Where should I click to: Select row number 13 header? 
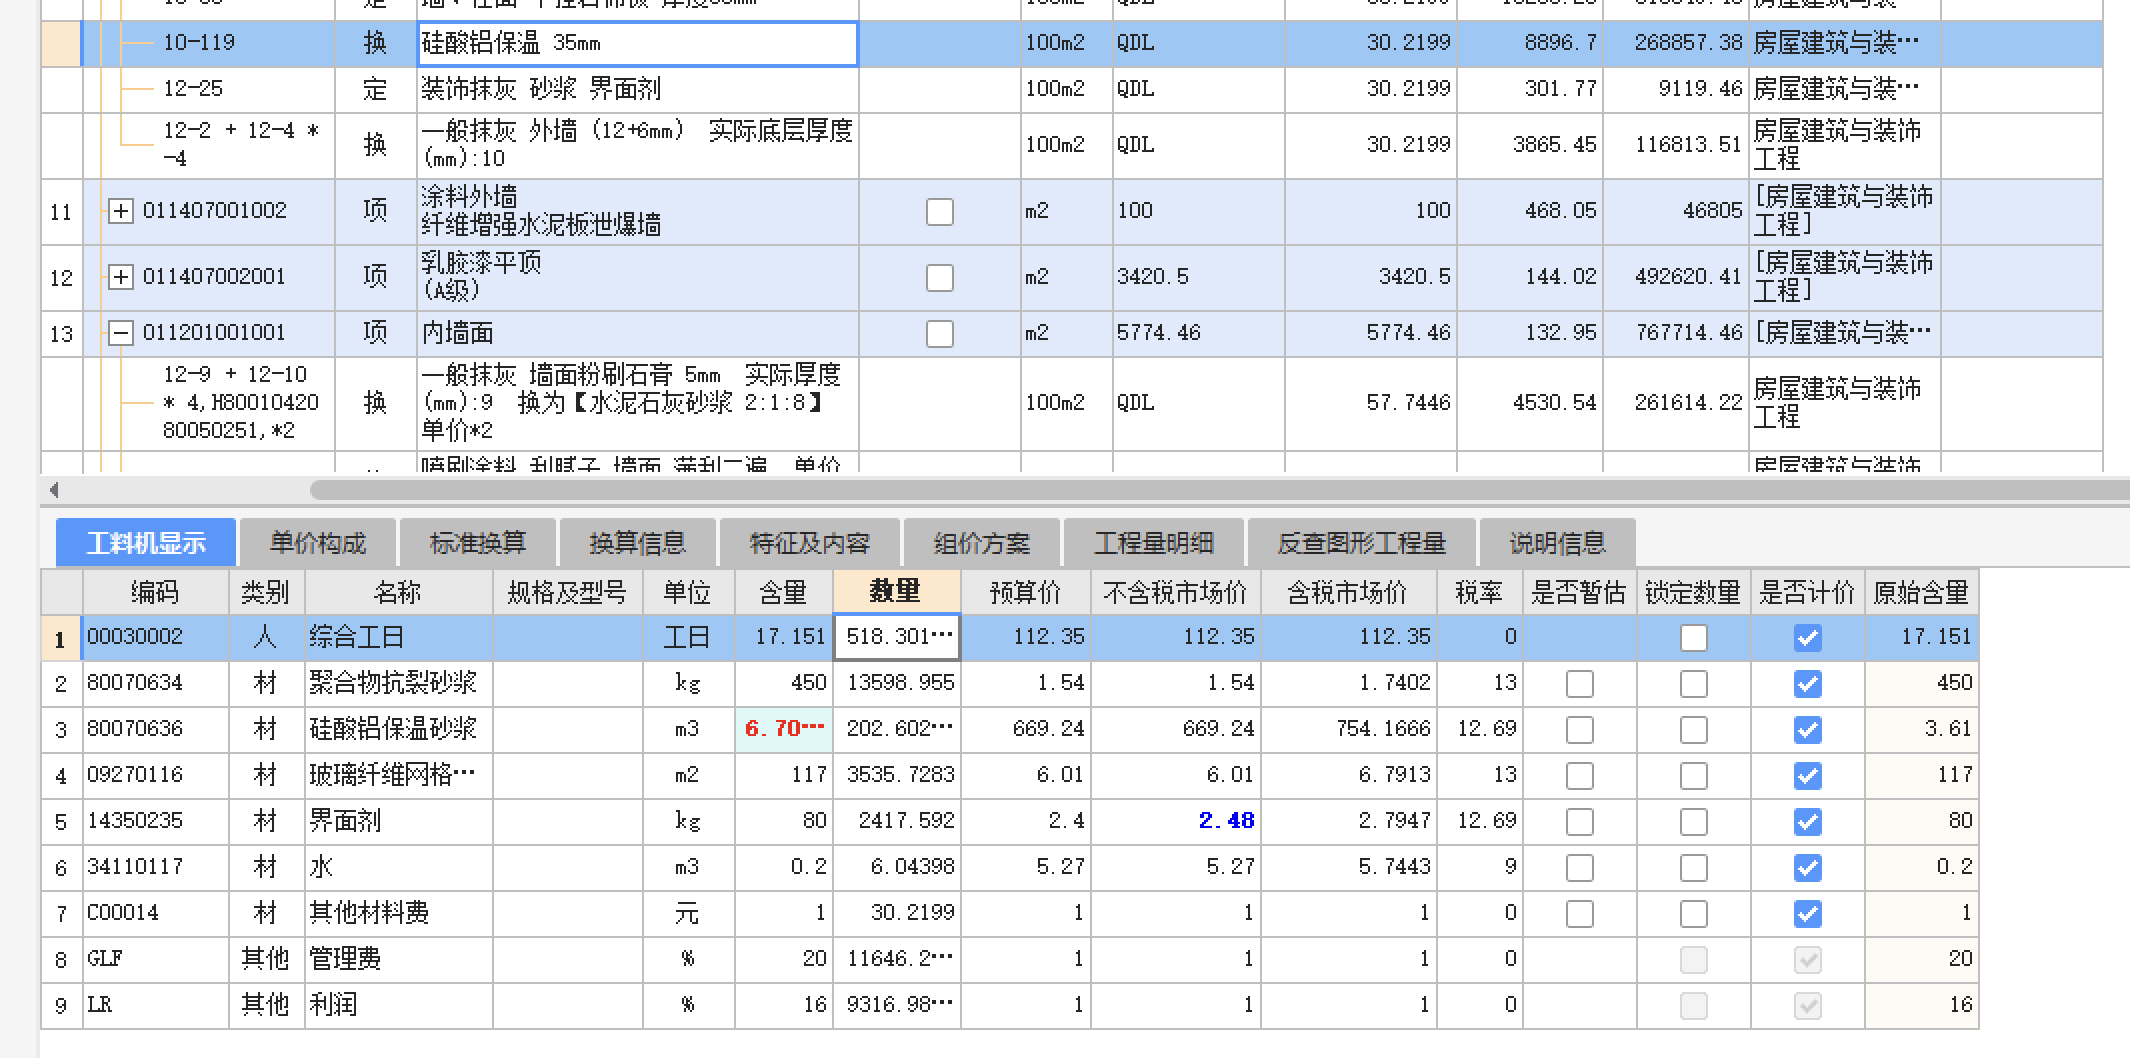pyautogui.click(x=61, y=333)
